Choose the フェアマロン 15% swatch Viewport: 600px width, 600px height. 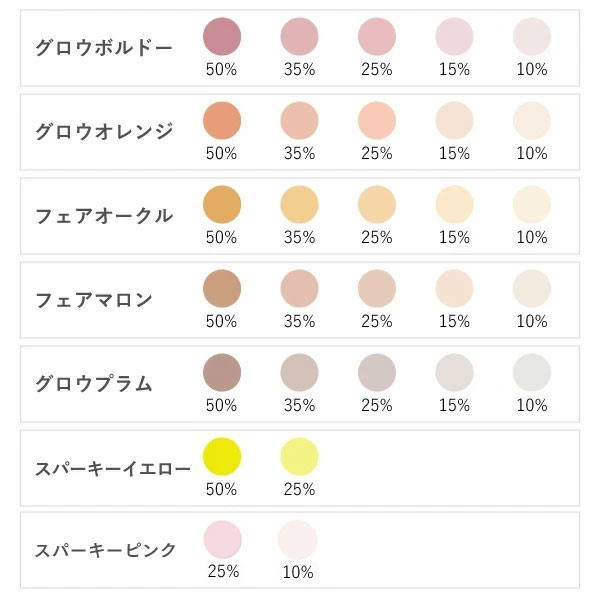pyautogui.click(x=454, y=288)
